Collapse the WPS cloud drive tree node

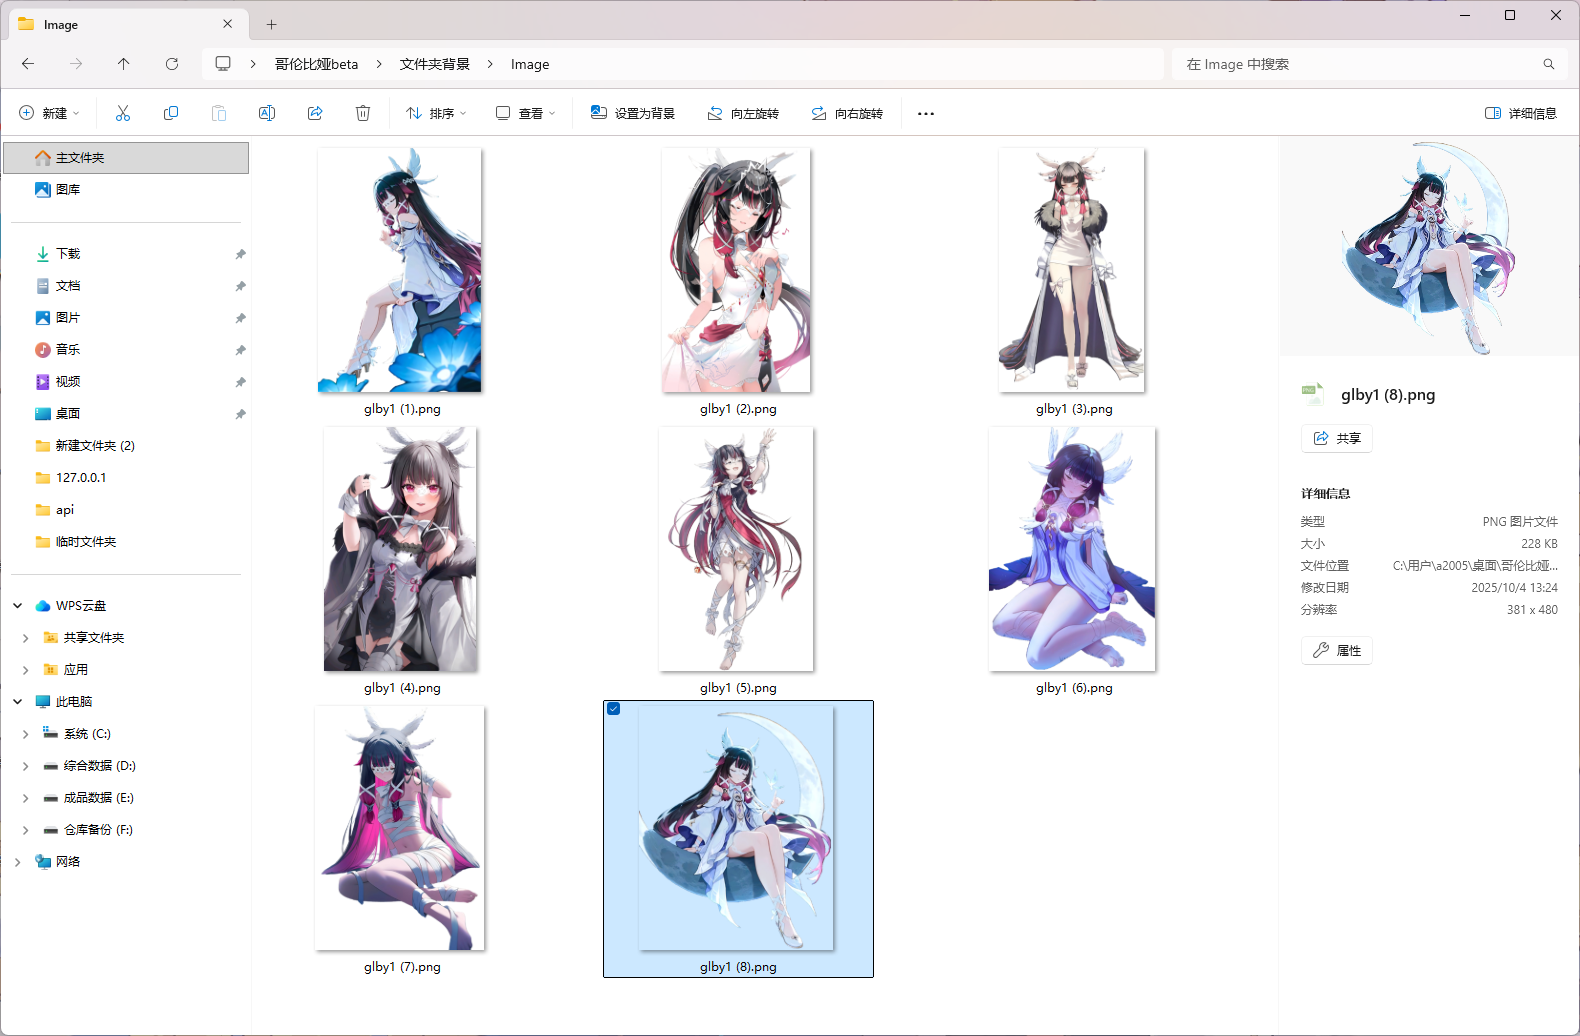18,606
